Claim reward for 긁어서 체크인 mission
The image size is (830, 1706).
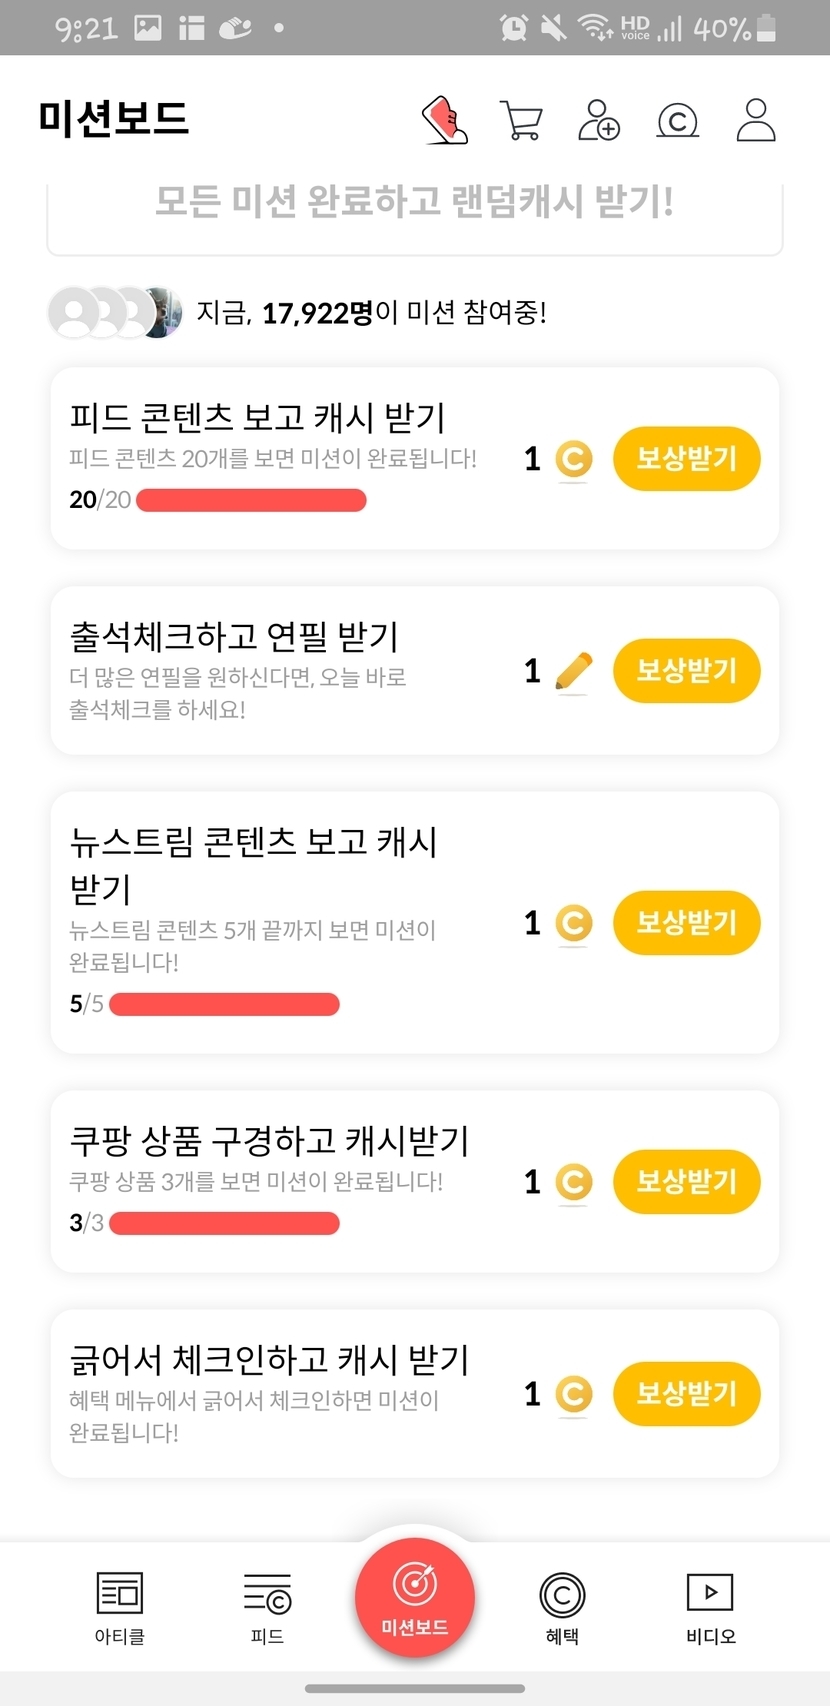(x=686, y=1394)
